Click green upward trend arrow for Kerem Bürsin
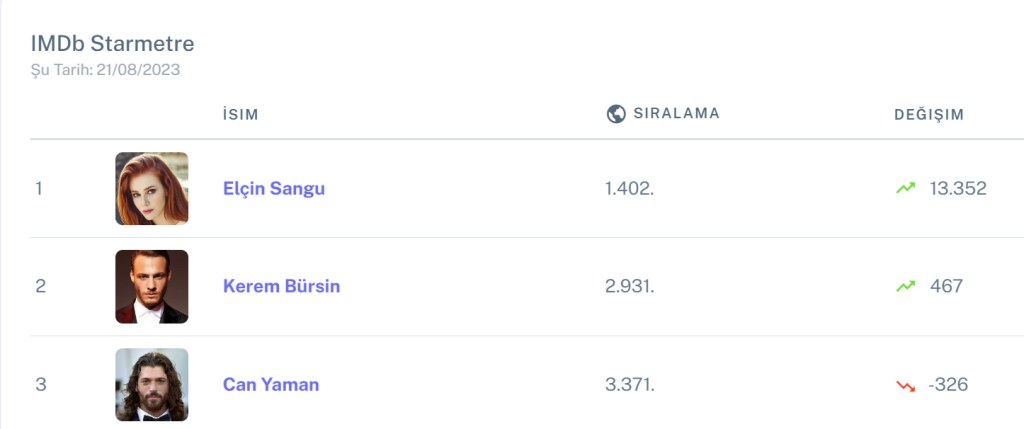 pyautogui.click(x=906, y=286)
